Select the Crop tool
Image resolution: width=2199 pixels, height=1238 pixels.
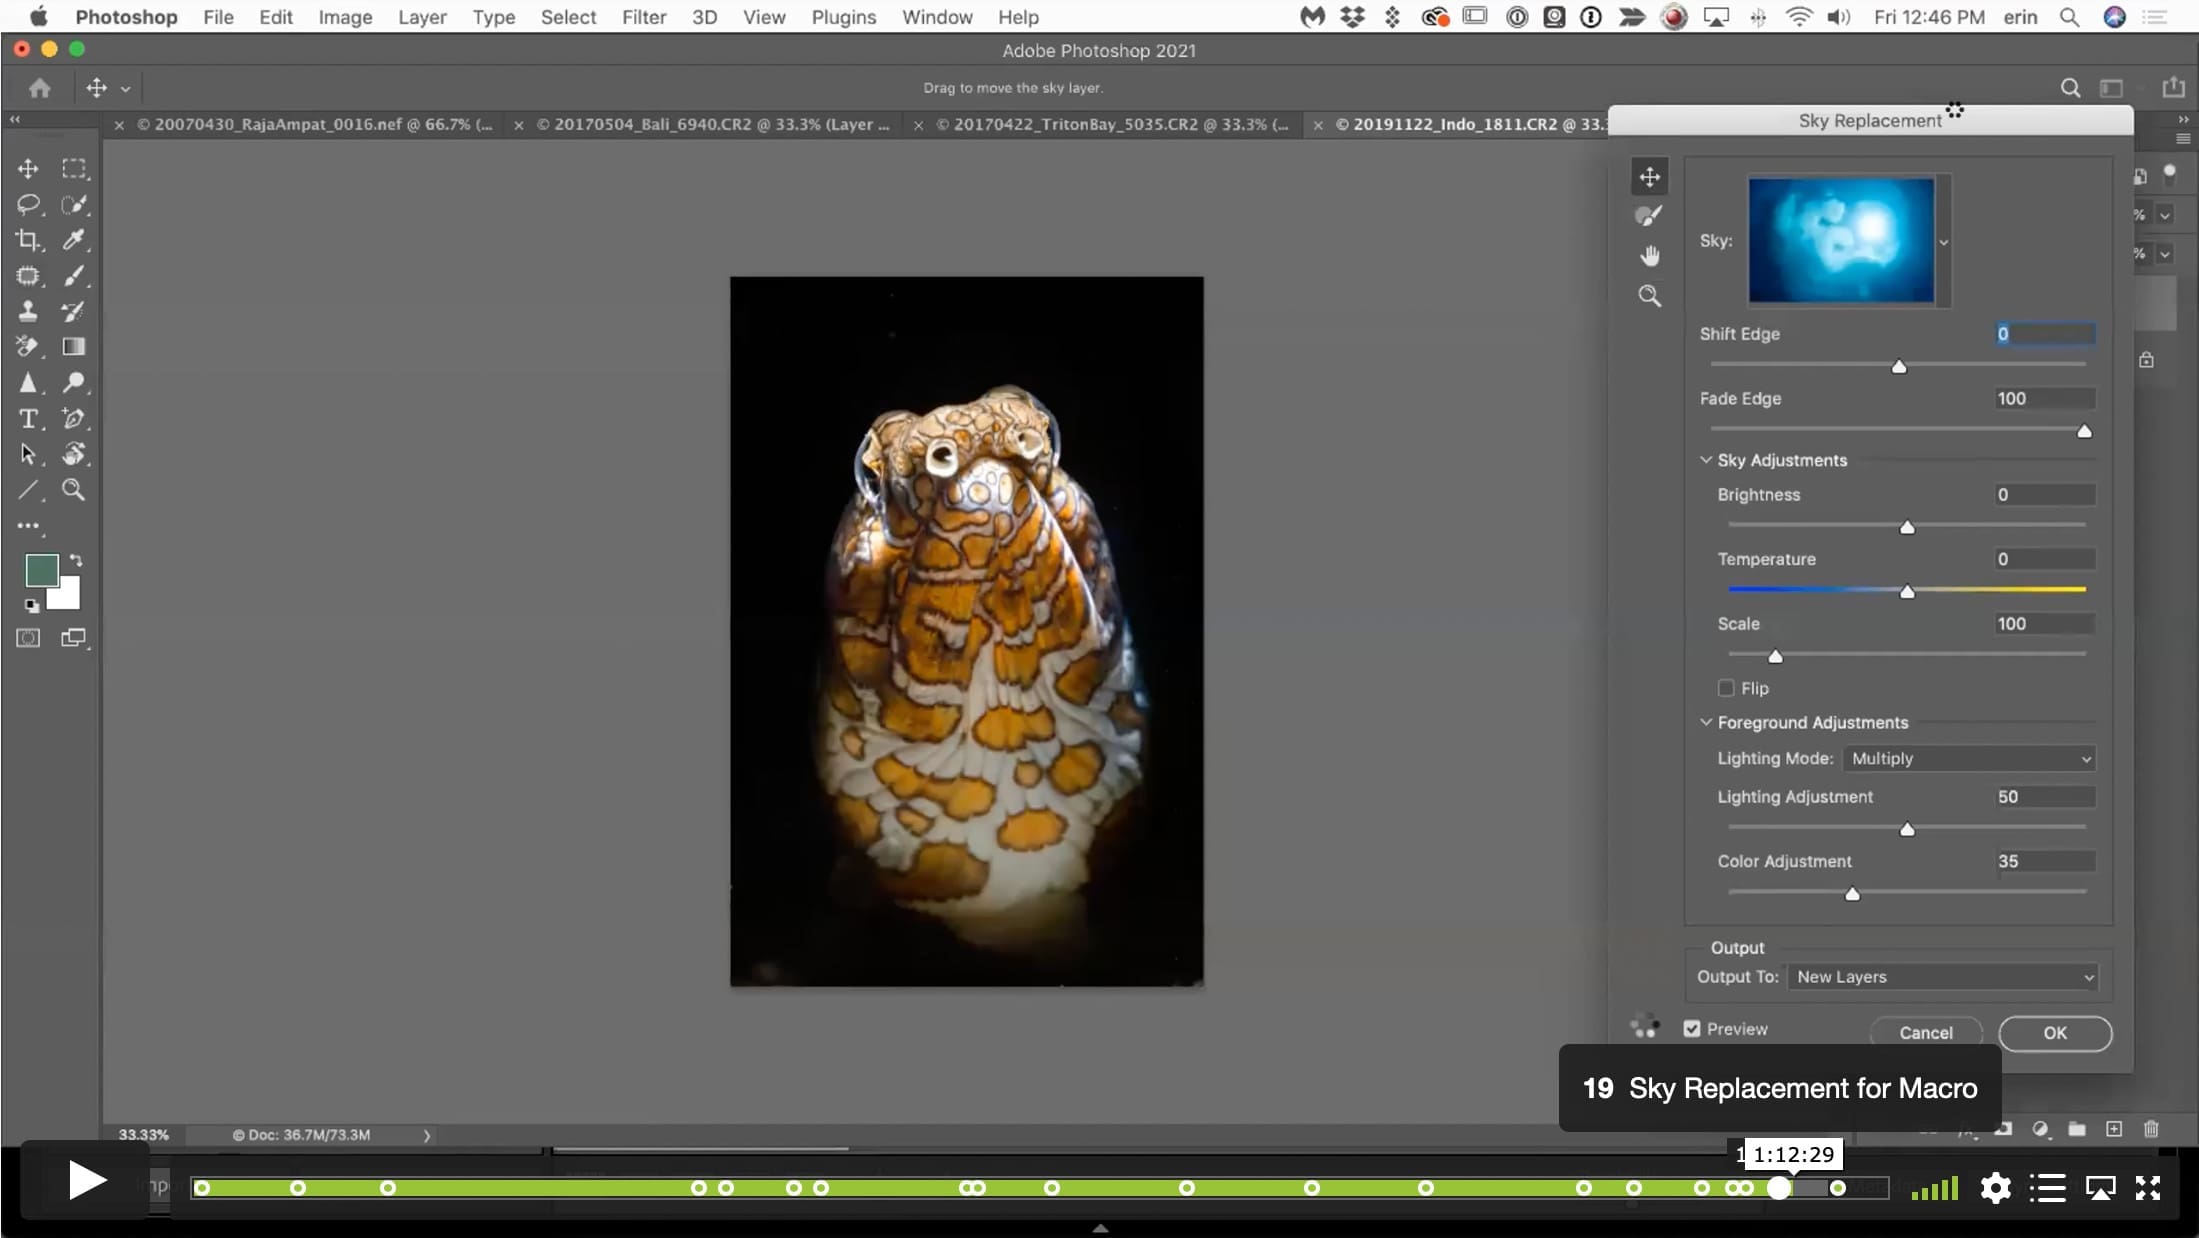[28, 240]
